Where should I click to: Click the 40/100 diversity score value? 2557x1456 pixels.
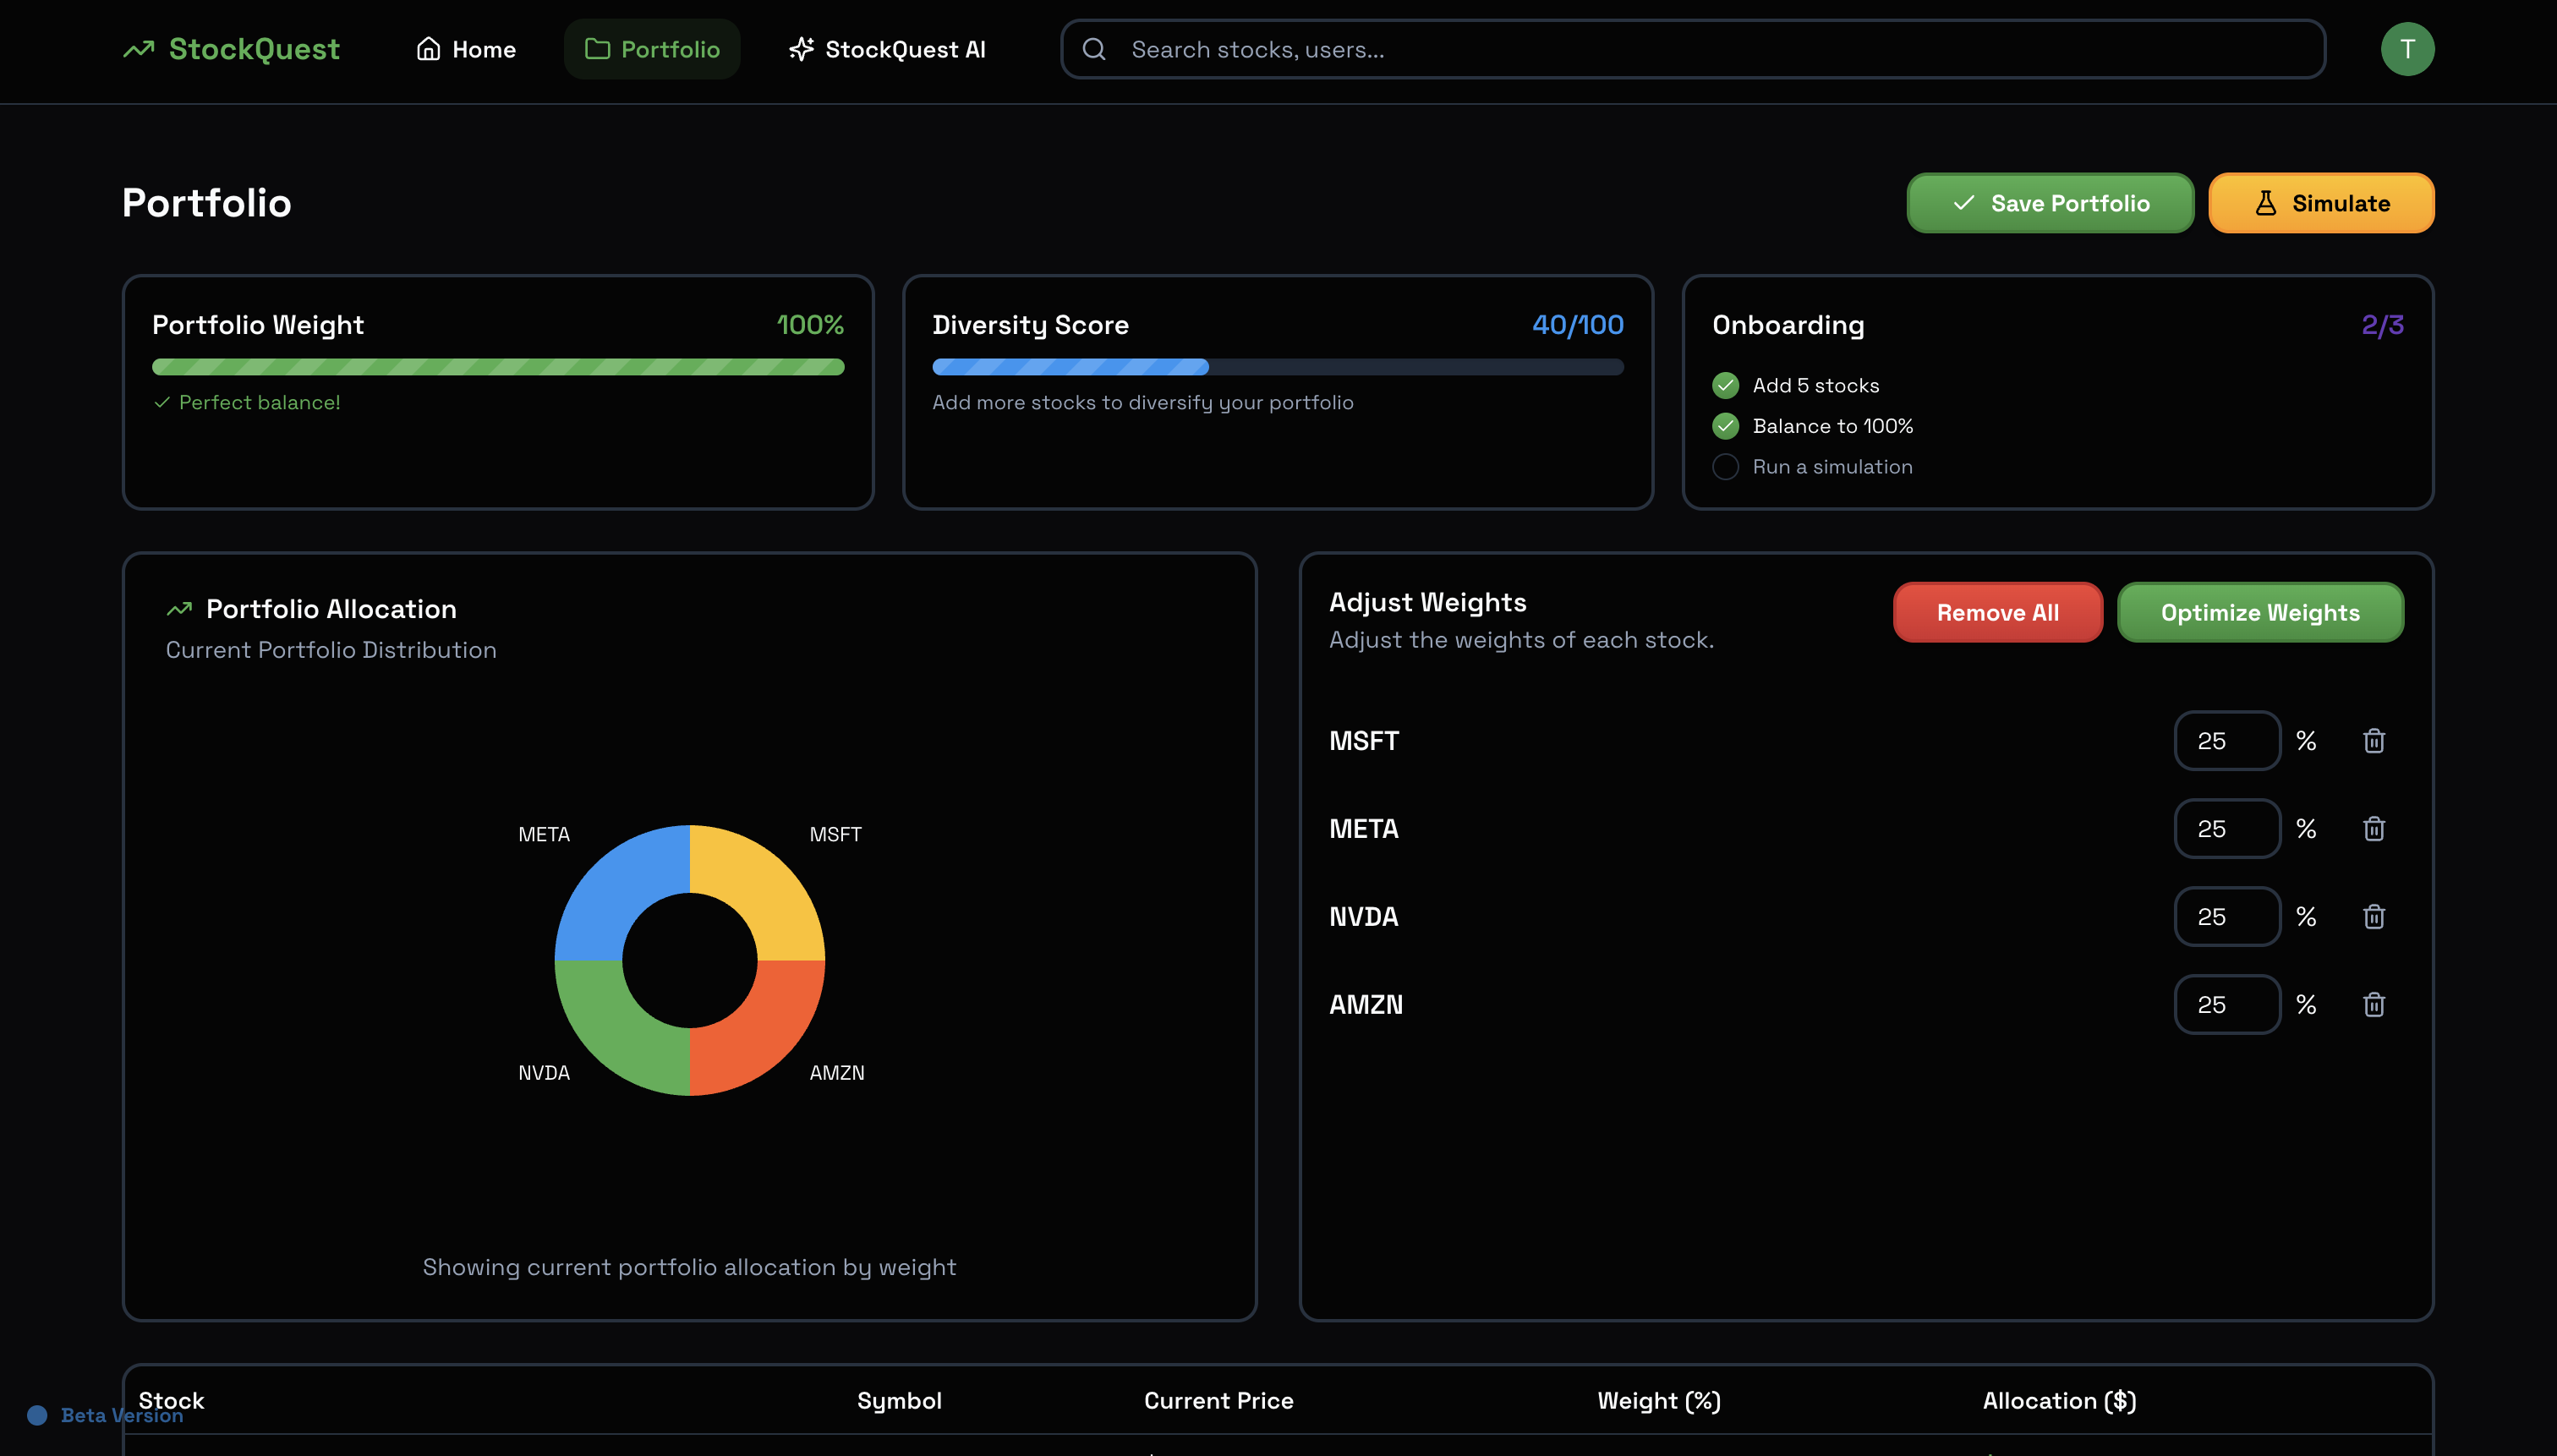click(x=1578, y=325)
